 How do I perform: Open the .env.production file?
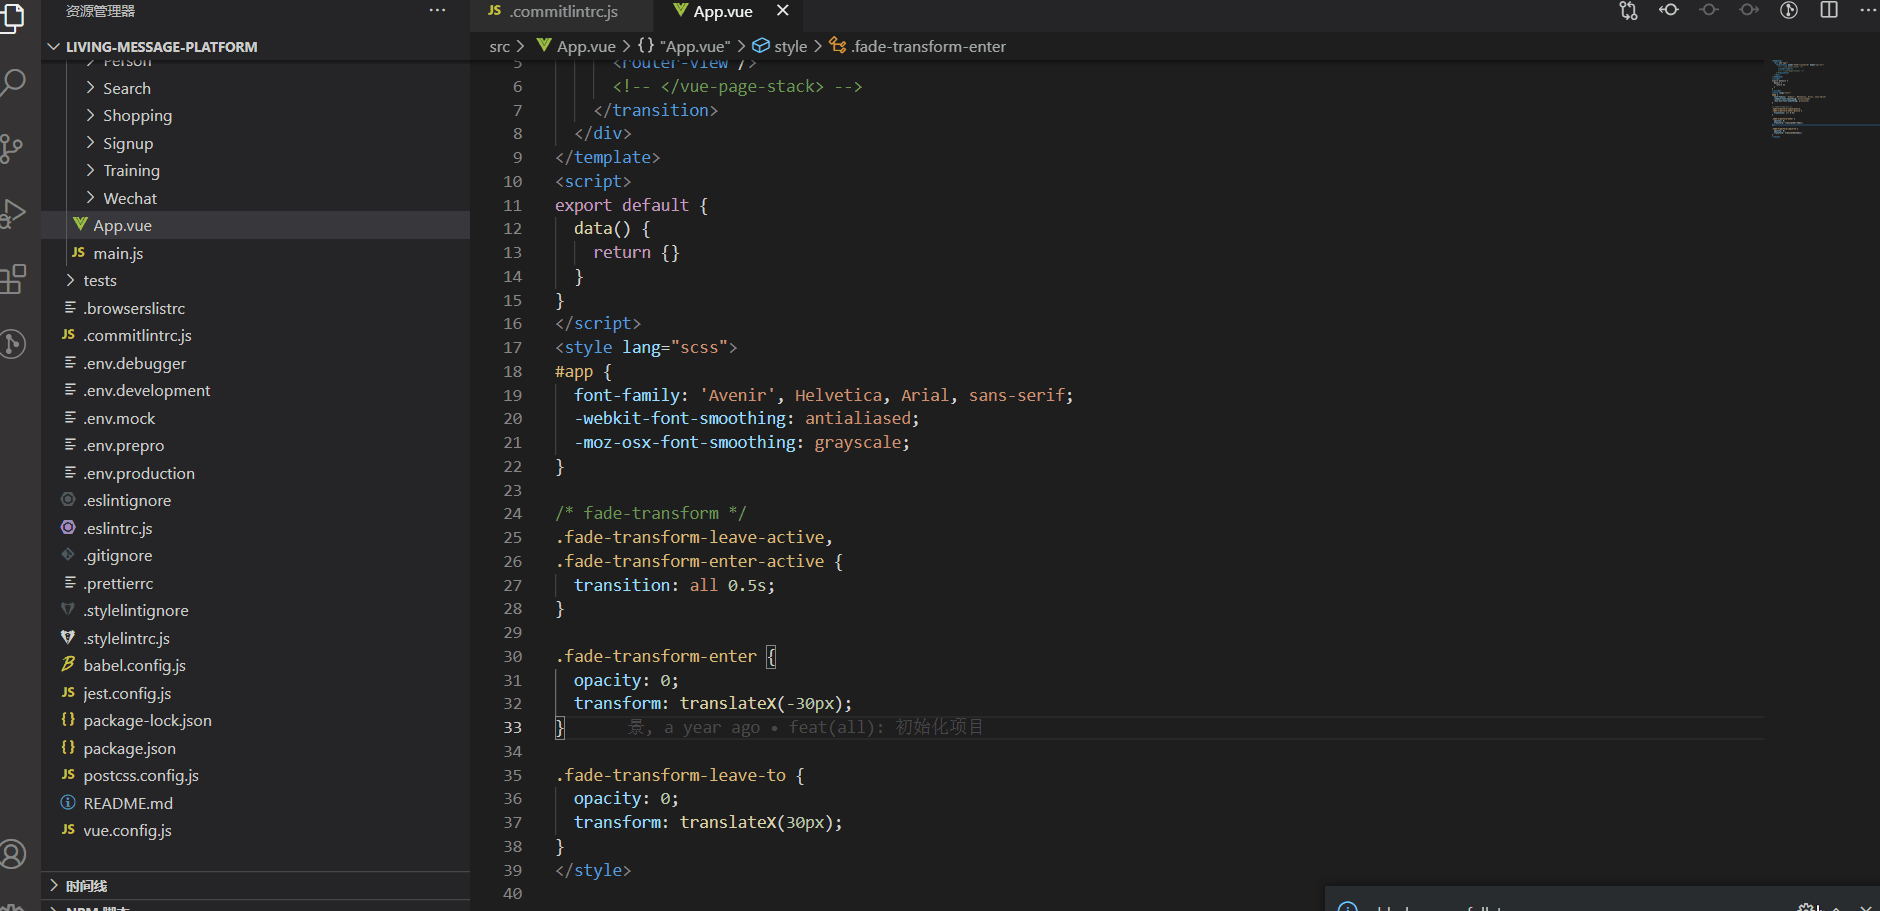tap(255, 474)
